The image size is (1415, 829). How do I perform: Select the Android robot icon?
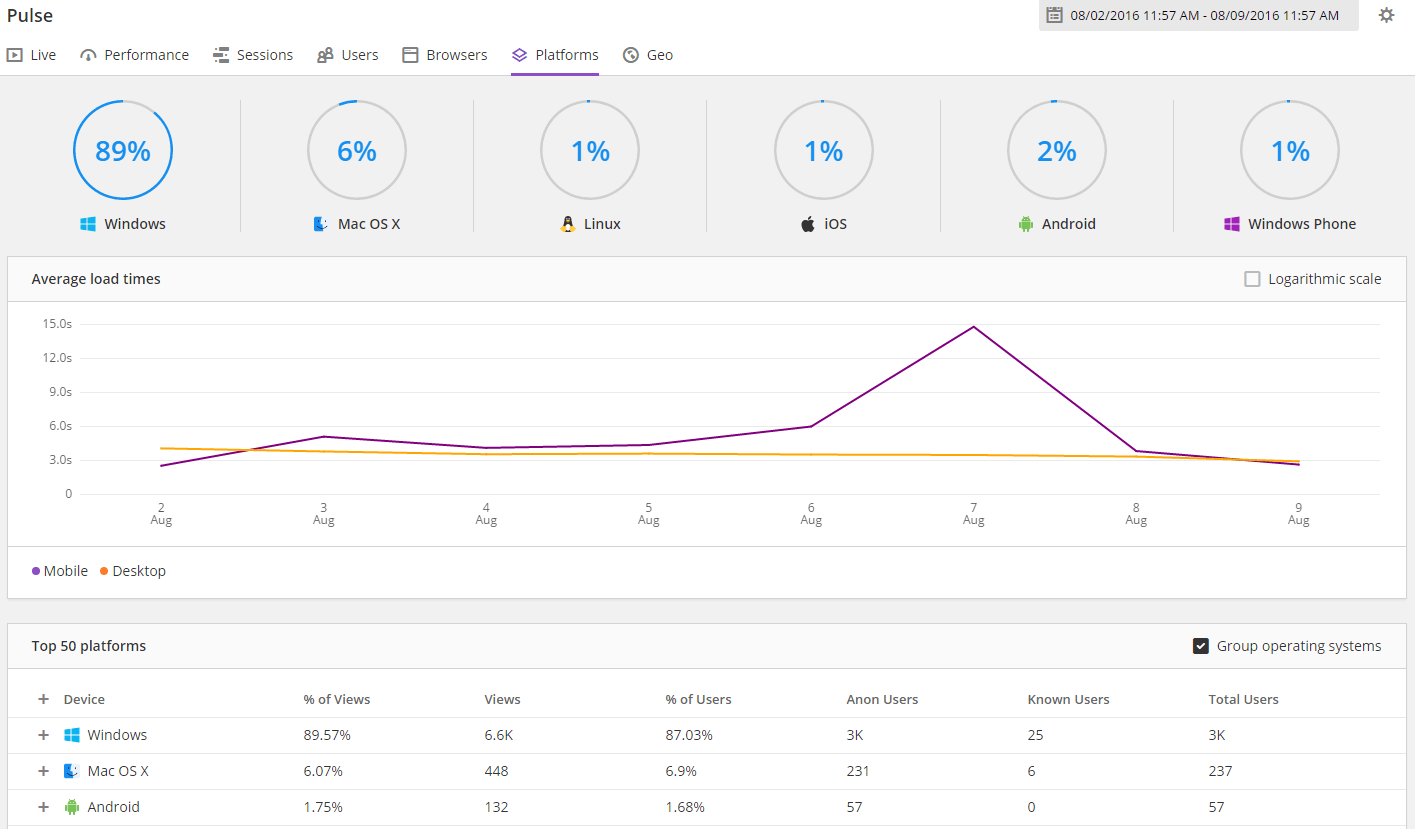(1026, 223)
